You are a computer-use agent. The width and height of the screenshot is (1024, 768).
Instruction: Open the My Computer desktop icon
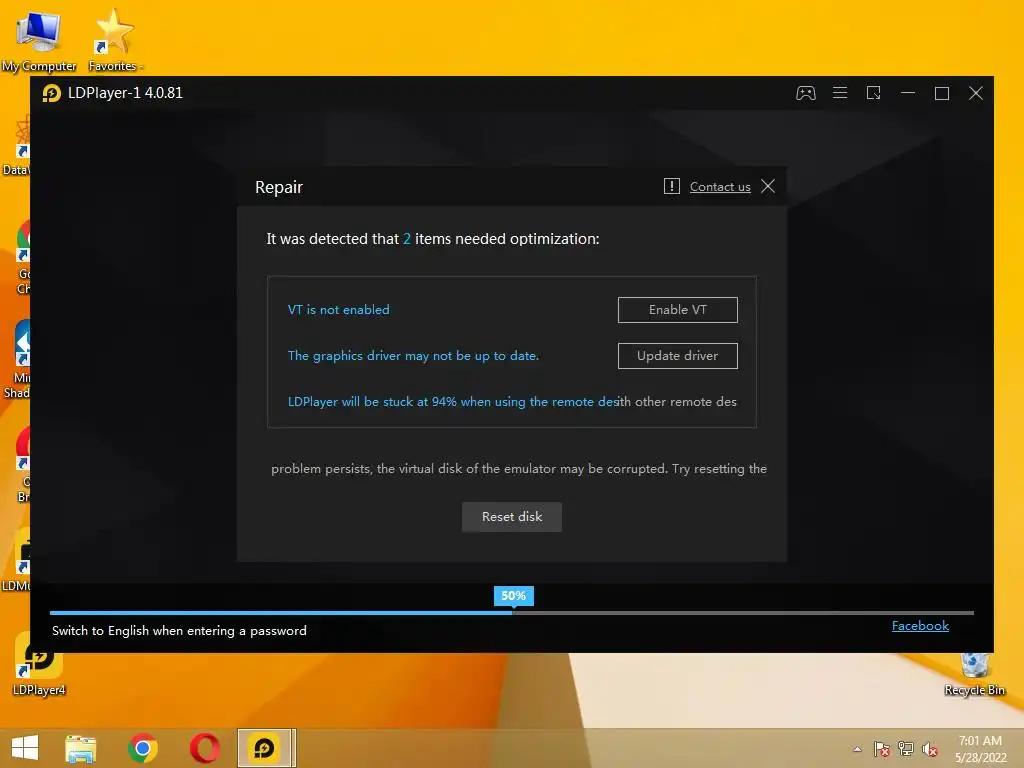point(39,40)
